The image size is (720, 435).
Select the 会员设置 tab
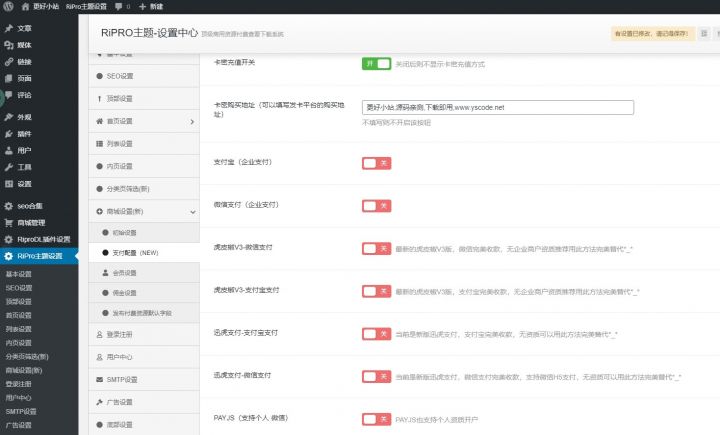pyautogui.click(x=125, y=272)
